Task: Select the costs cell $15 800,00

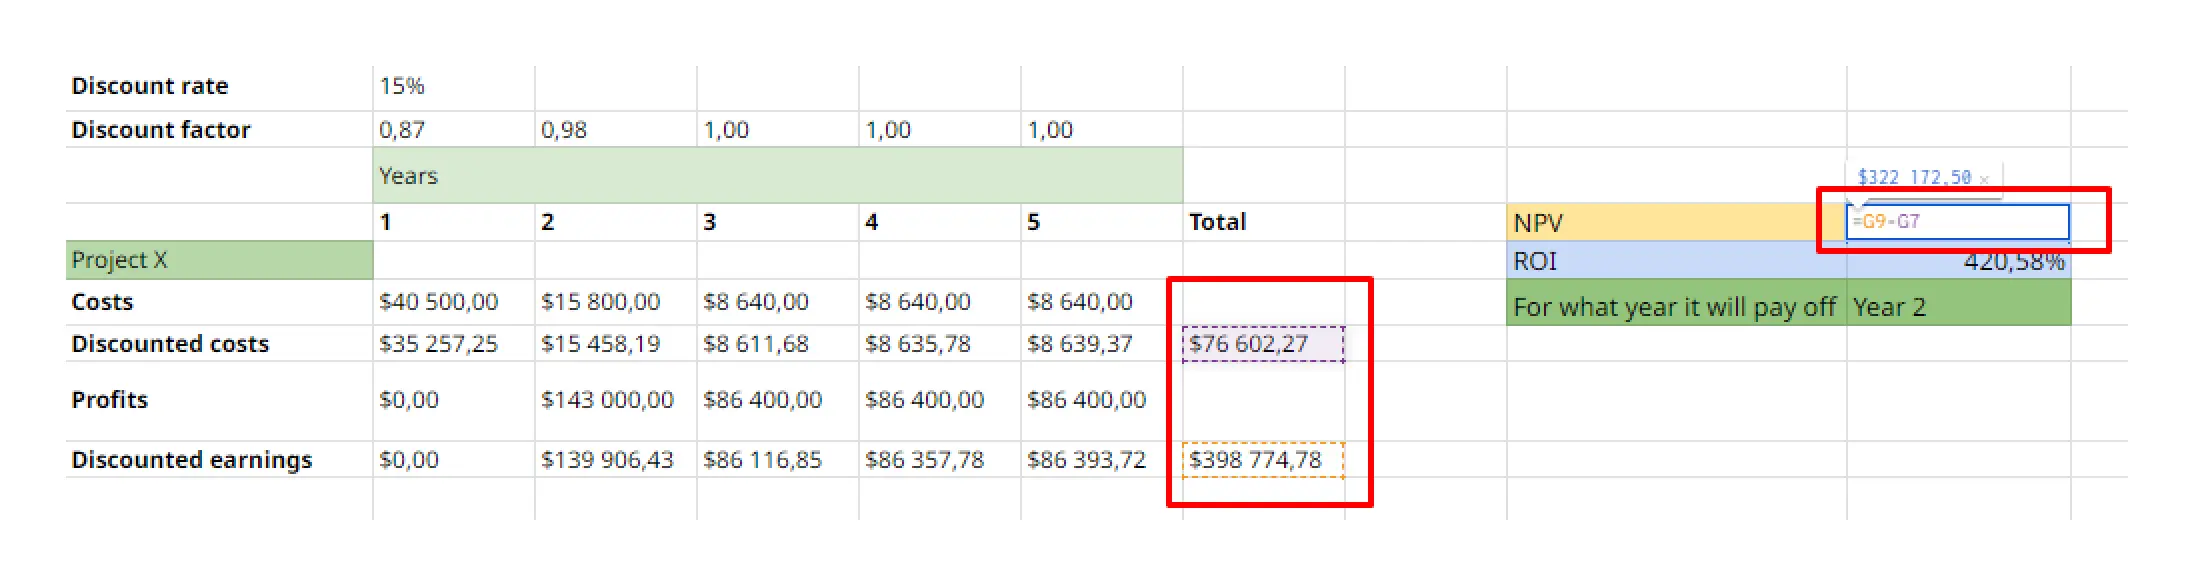Action: 616,302
